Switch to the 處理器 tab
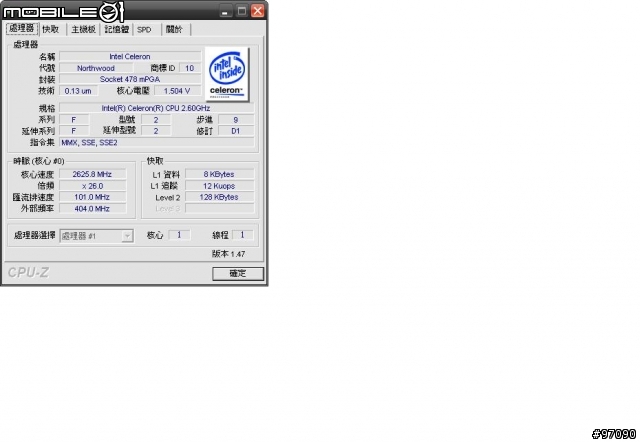Screen dimensions: 640x442 pyautogui.click(x=22, y=29)
